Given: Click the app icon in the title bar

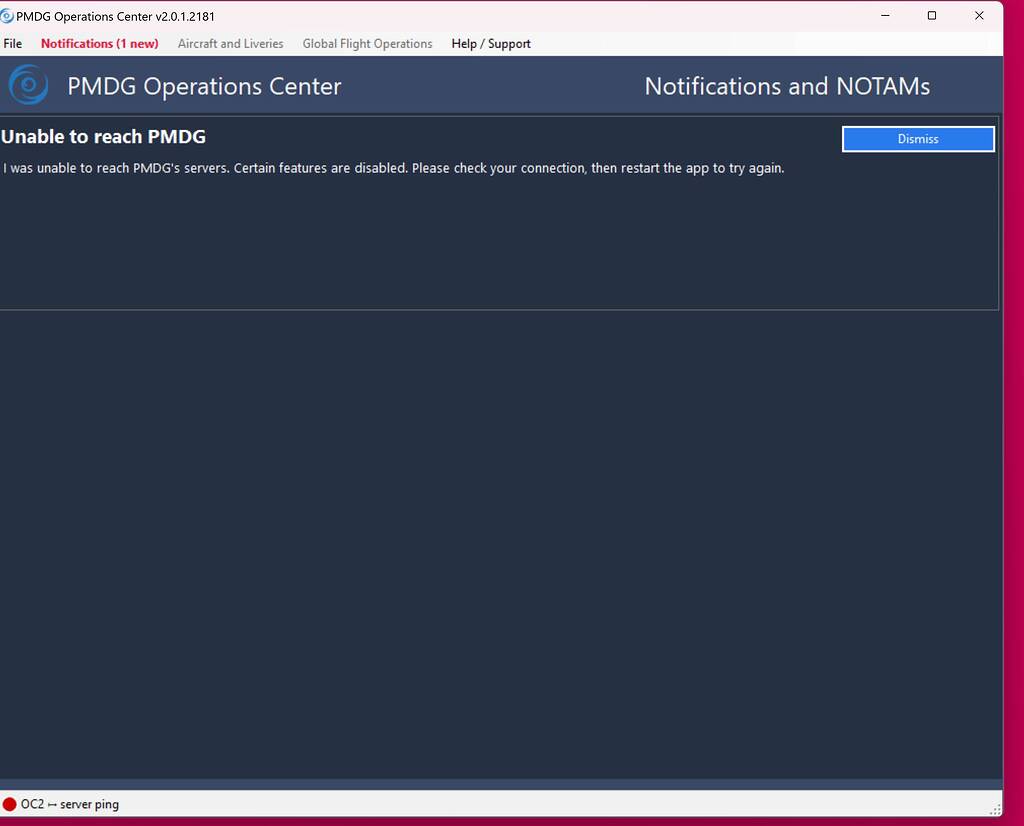Looking at the screenshot, I should tap(10, 15).
